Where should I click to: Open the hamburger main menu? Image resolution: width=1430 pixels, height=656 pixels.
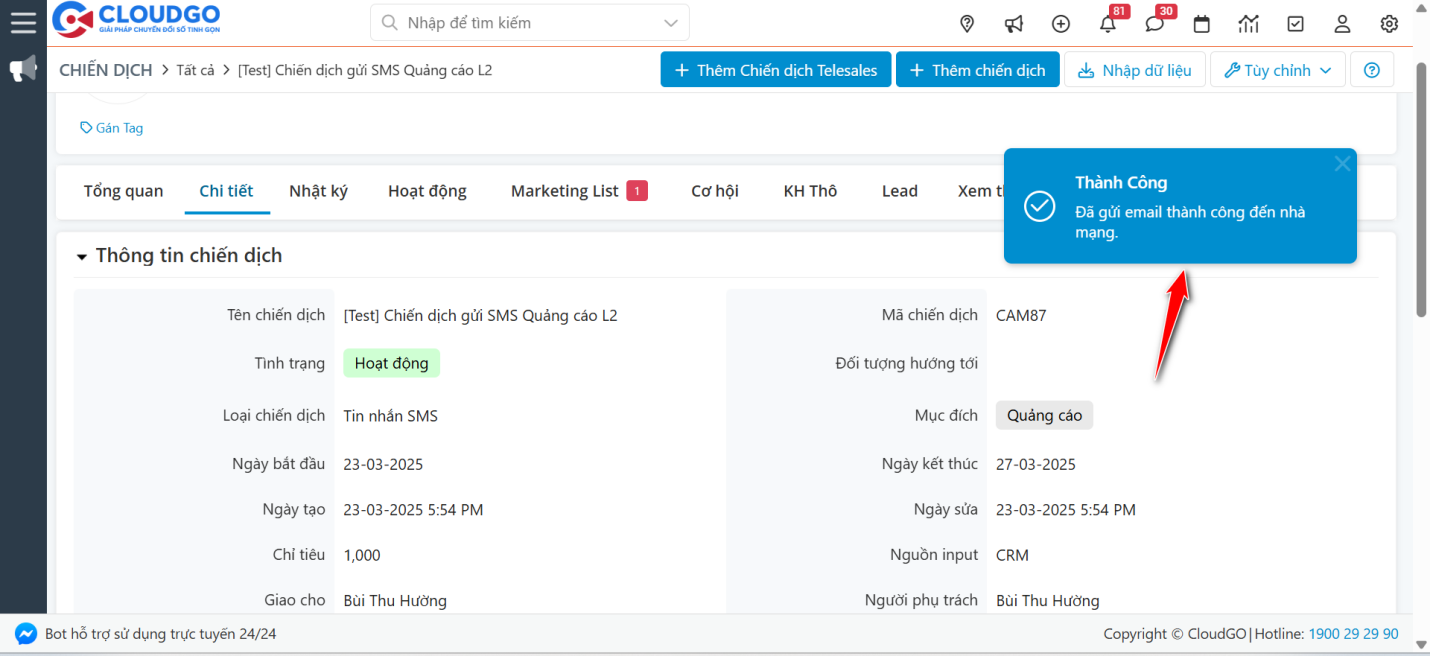click(23, 22)
